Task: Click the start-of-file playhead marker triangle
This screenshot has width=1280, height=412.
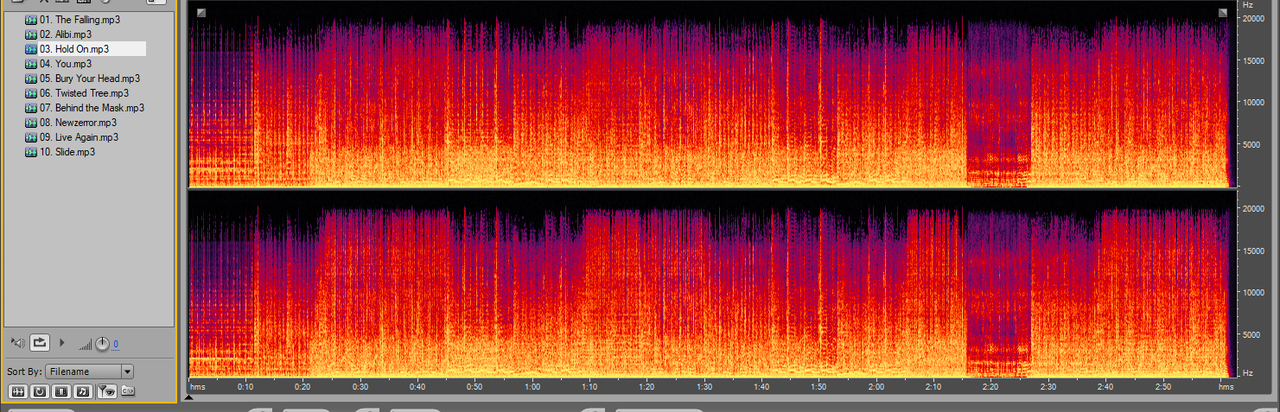Action: (x=190, y=397)
